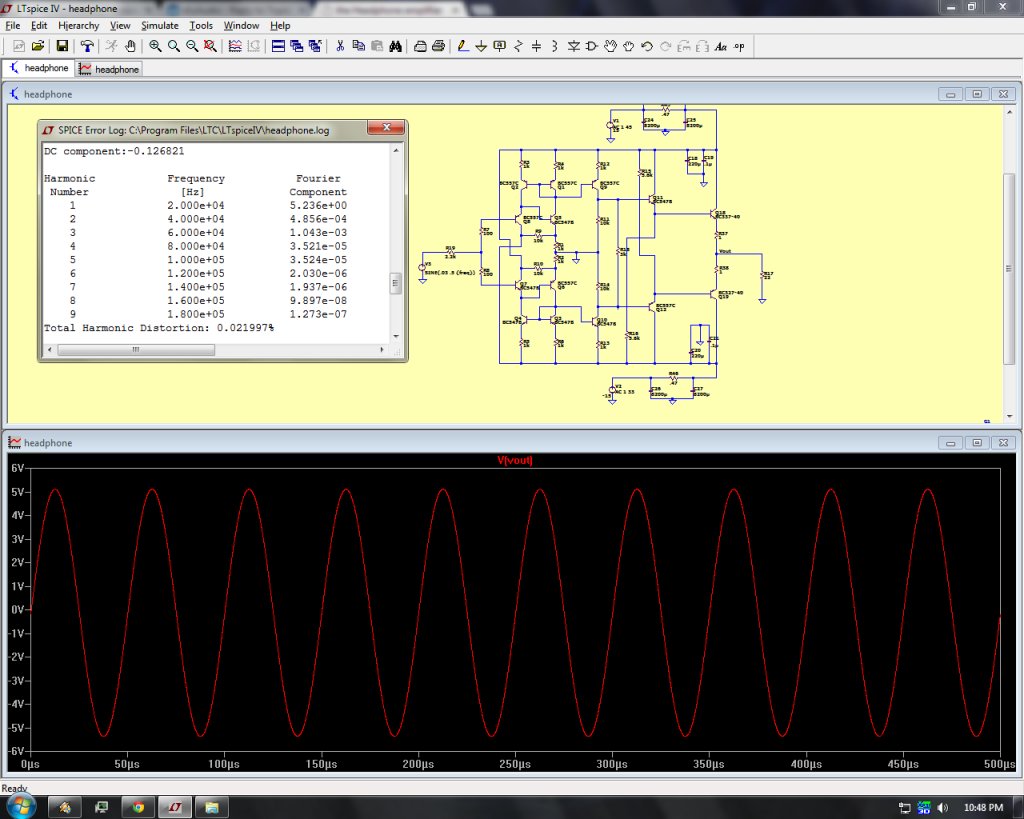Open the Help menu

(x=280, y=25)
